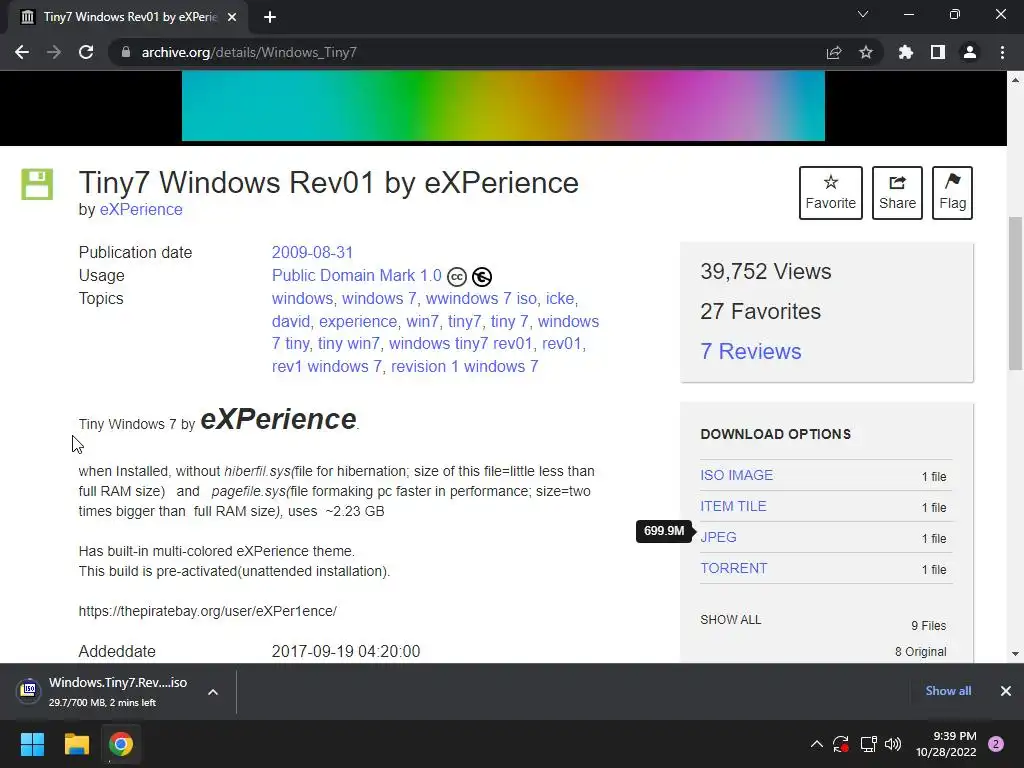
Task: Click the green floppy disk software icon
Action: point(37,184)
